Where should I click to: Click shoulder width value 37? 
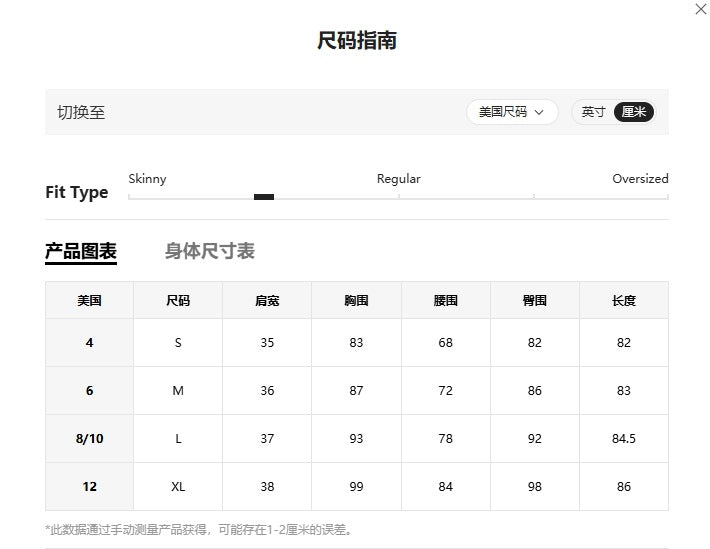267,439
